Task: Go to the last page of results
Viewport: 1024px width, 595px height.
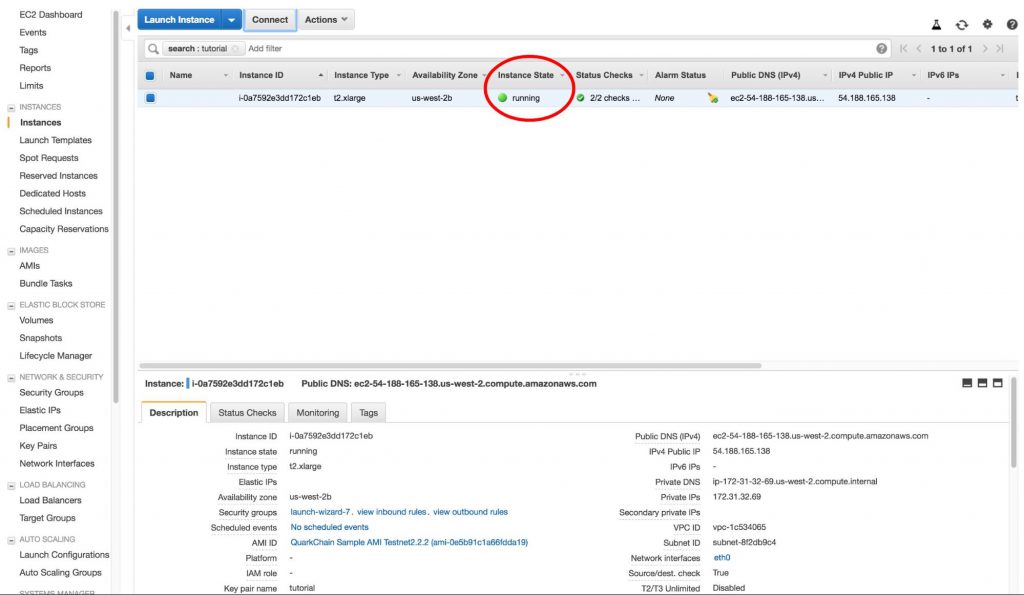Action: pos(1000,48)
